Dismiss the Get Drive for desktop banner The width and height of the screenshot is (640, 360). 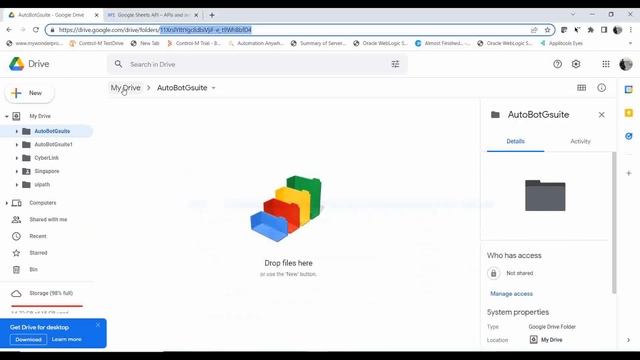pos(98,325)
